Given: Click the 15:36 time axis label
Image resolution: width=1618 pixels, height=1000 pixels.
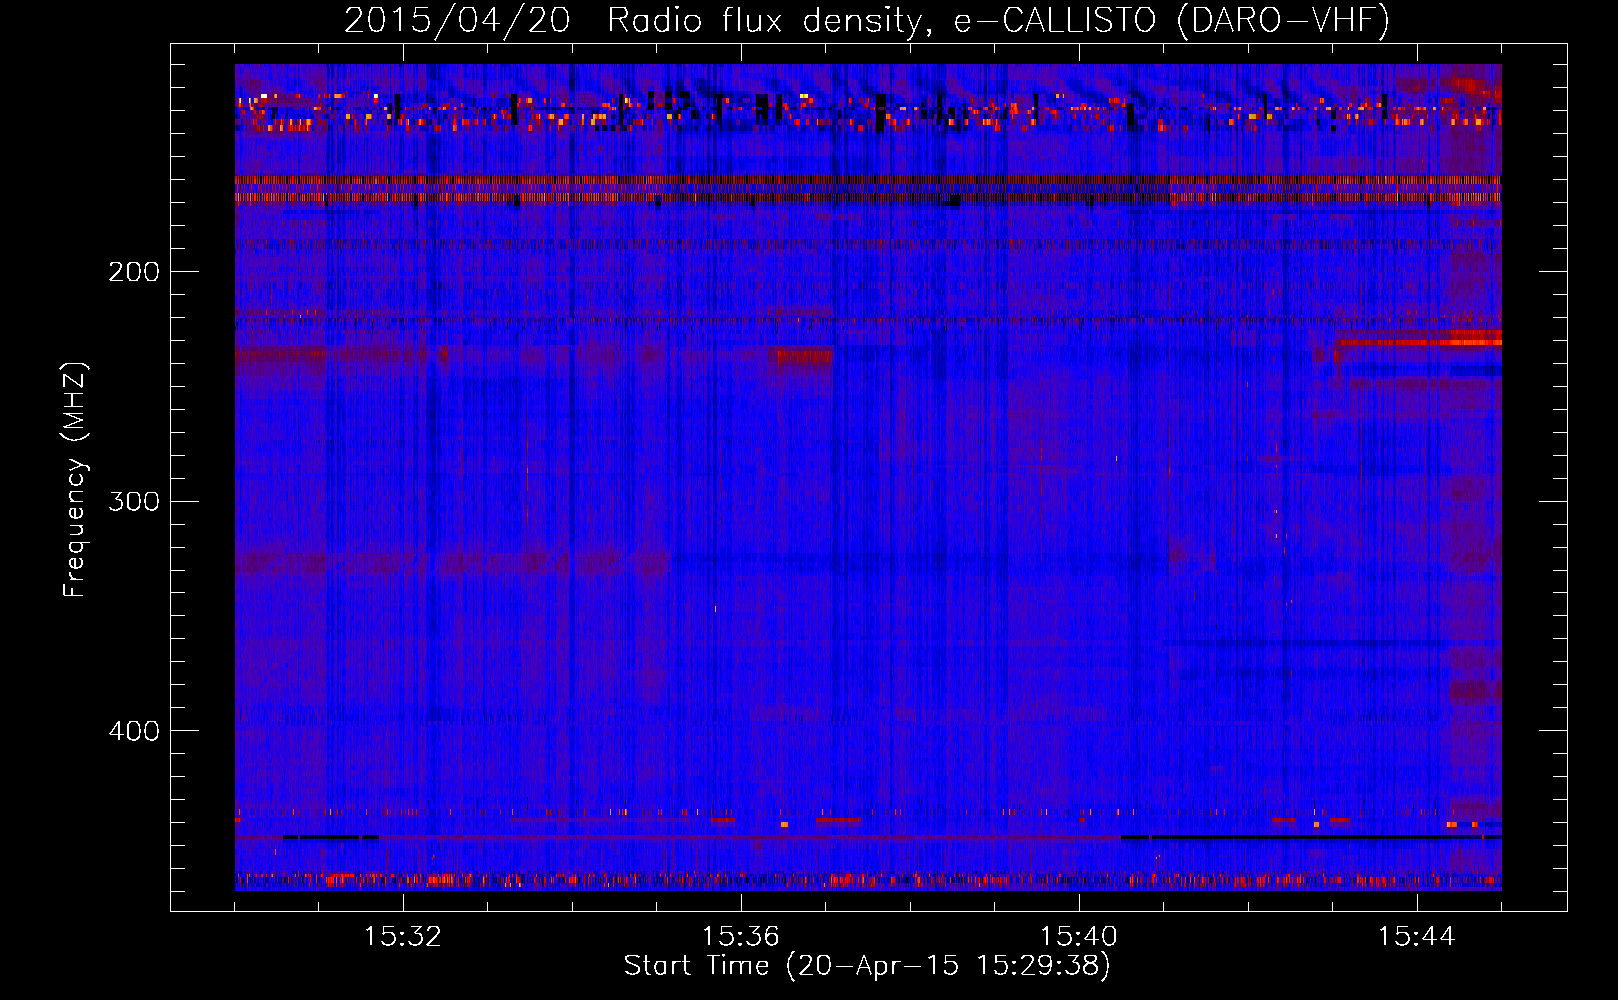Looking at the screenshot, I should click(x=740, y=937).
